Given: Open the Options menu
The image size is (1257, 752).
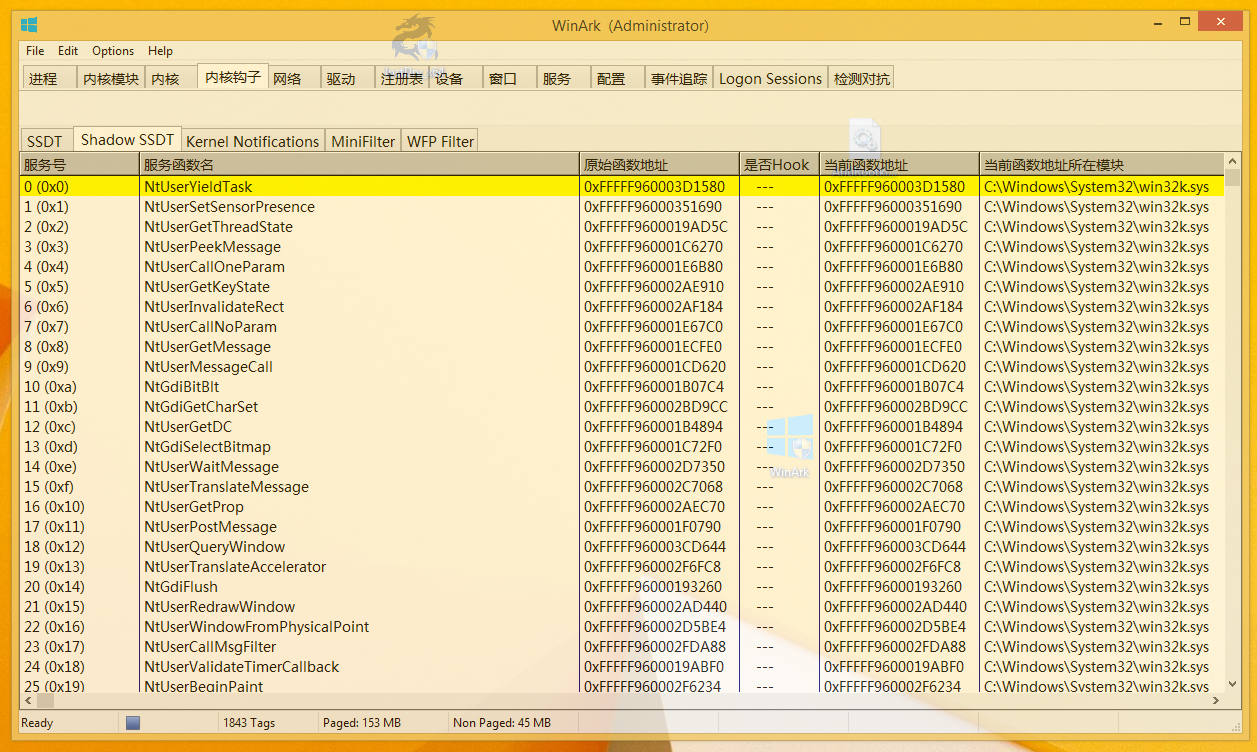Looking at the screenshot, I should pyautogui.click(x=113, y=51).
